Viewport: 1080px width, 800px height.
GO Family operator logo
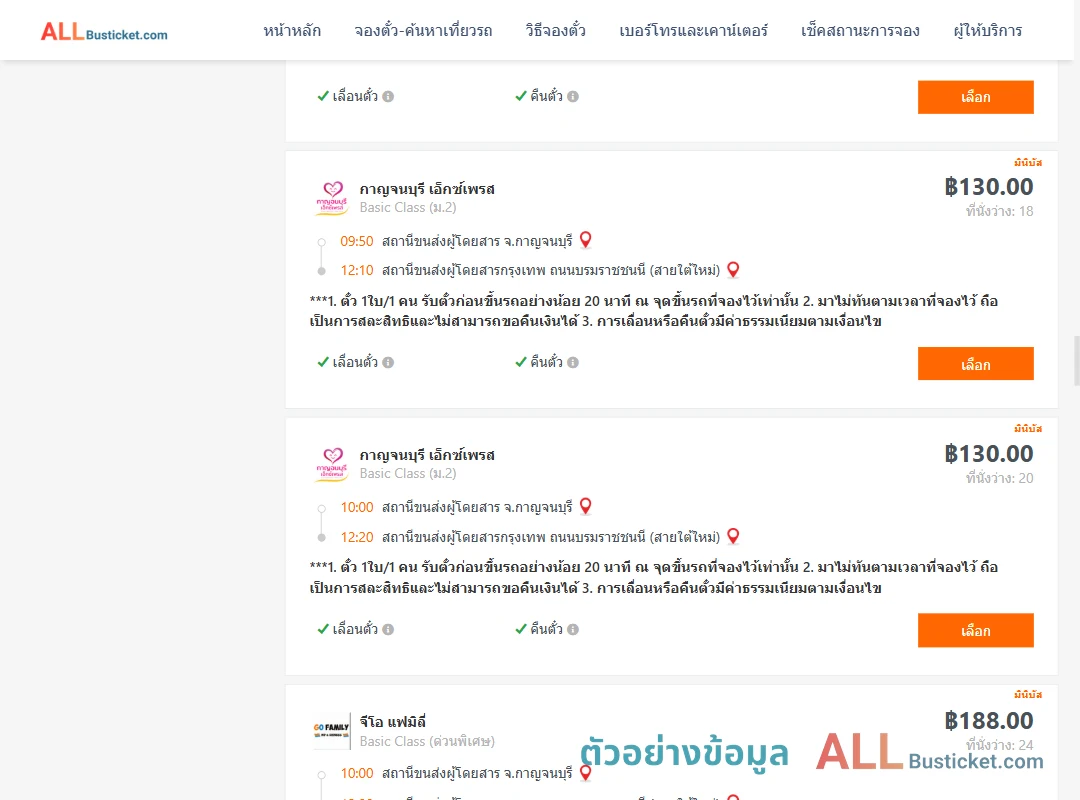(332, 730)
